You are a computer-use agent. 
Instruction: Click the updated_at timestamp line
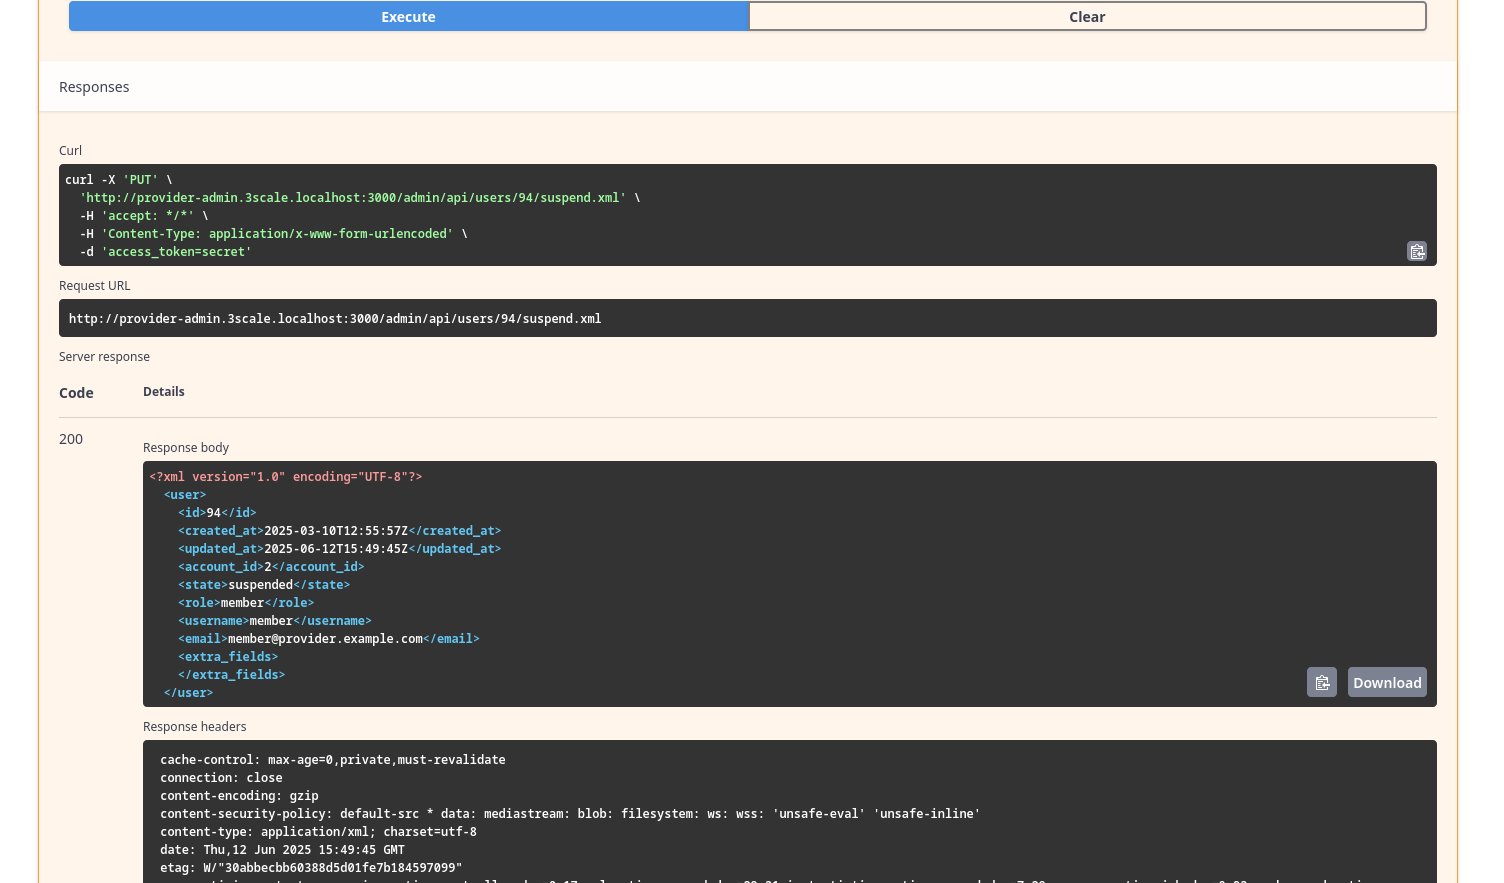click(339, 549)
